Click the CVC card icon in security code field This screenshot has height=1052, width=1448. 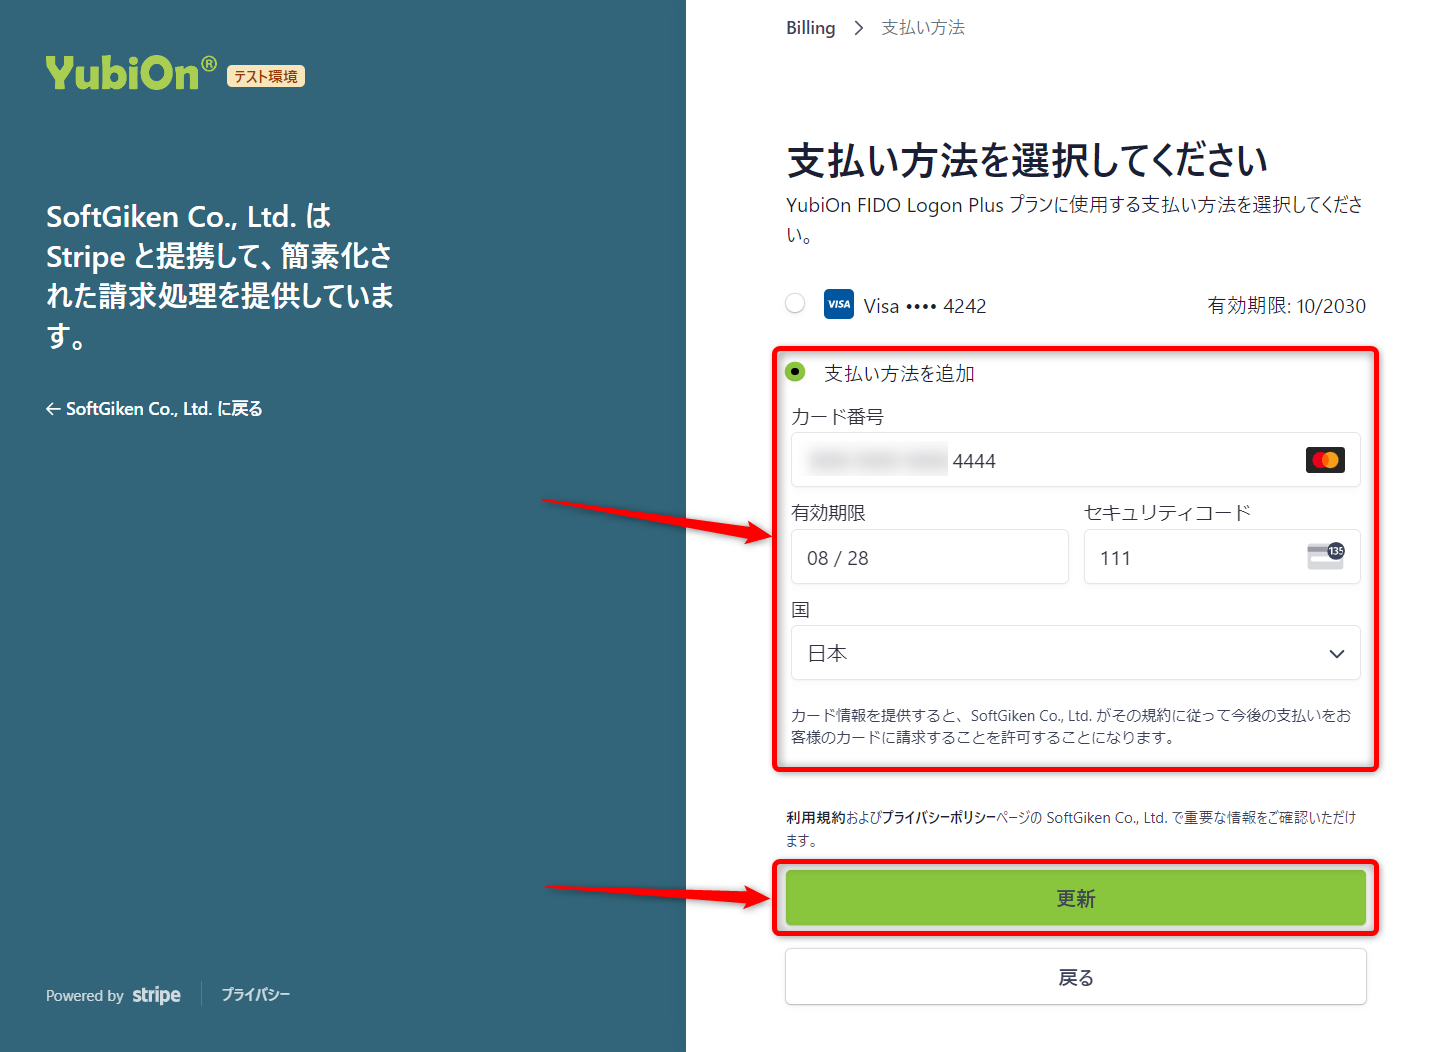pos(1326,556)
